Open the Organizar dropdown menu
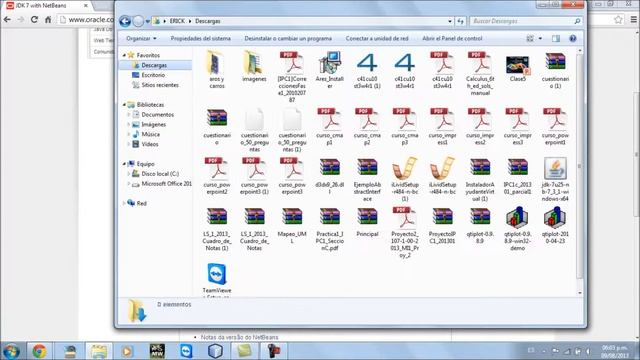This screenshot has height=360, width=640. coord(141,38)
